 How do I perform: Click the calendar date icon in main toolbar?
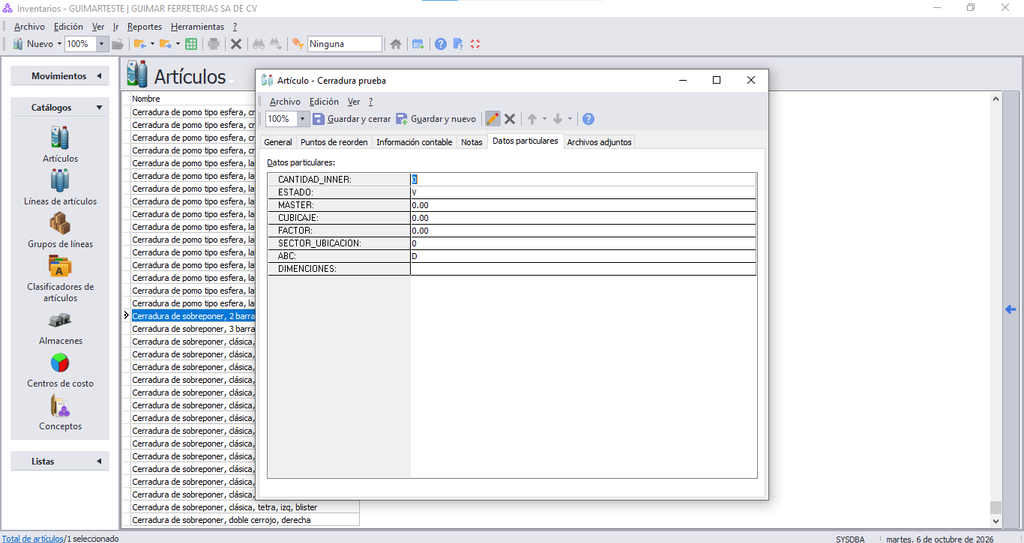(418, 44)
